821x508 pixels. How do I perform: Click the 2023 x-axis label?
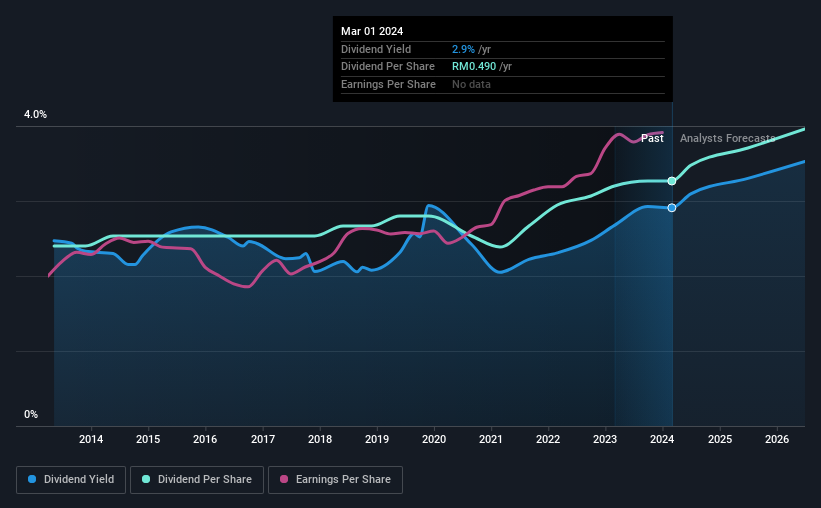tap(605, 439)
